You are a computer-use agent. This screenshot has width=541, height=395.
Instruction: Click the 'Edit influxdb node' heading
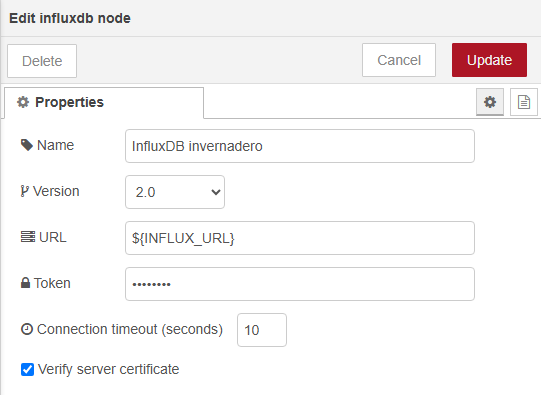(x=70, y=18)
